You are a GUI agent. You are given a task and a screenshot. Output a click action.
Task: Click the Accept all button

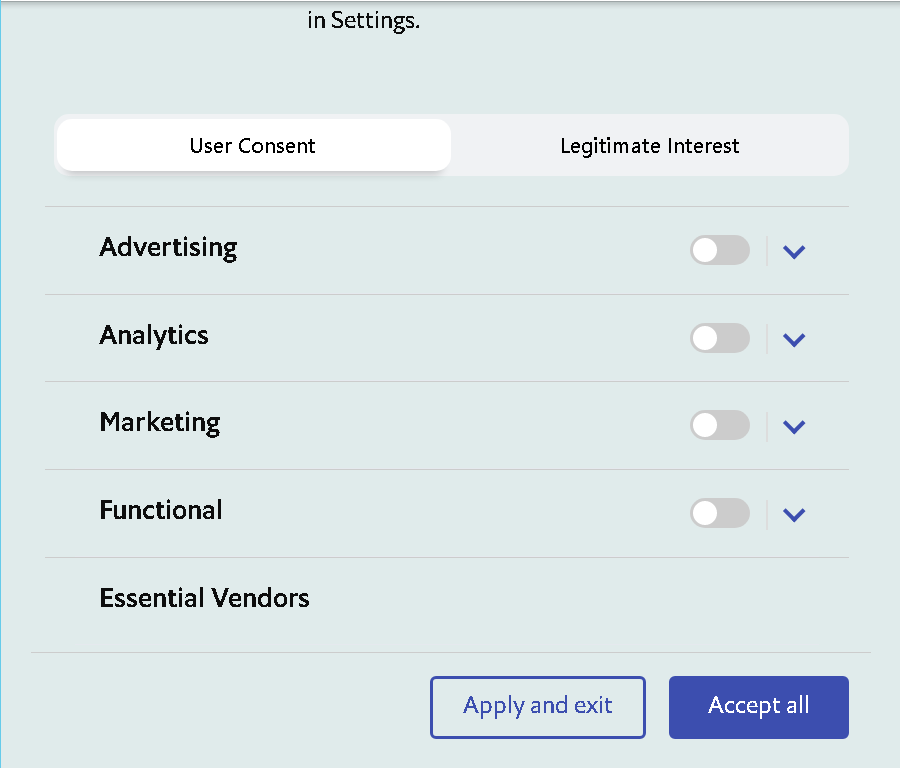coord(758,707)
